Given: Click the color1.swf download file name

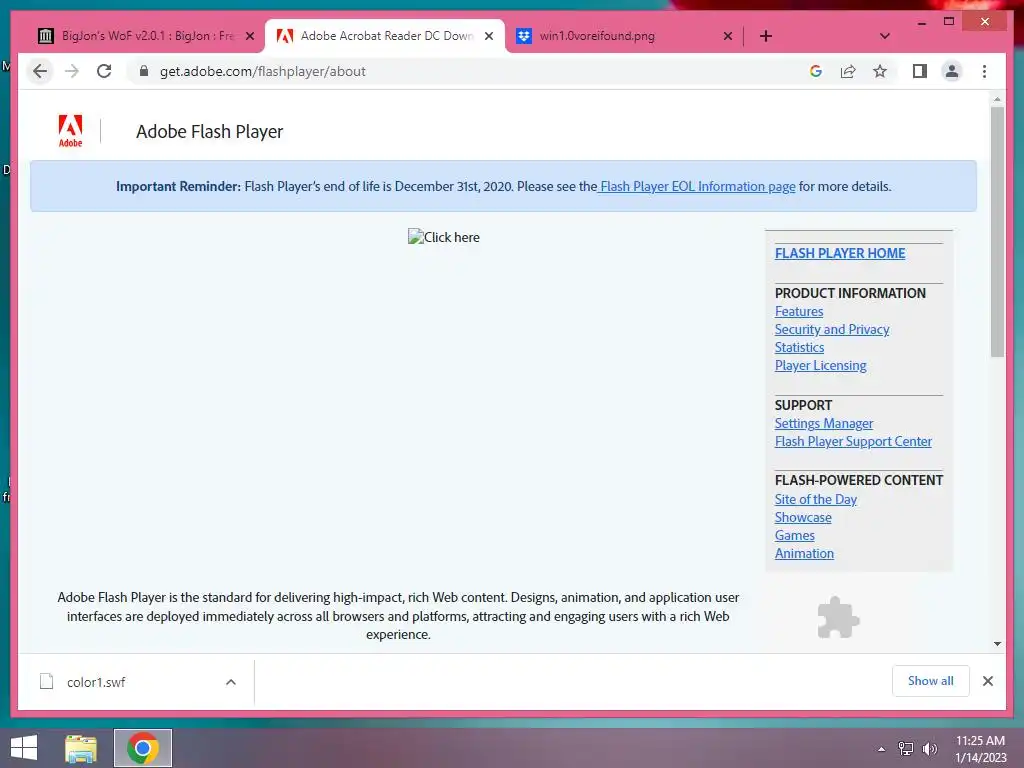Looking at the screenshot, I should click(96, 682).
